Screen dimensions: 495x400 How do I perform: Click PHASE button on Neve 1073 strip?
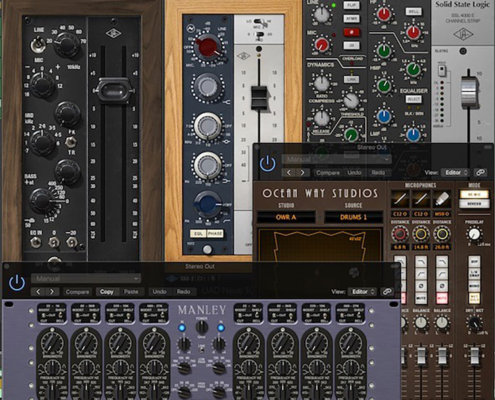[215, 234]
